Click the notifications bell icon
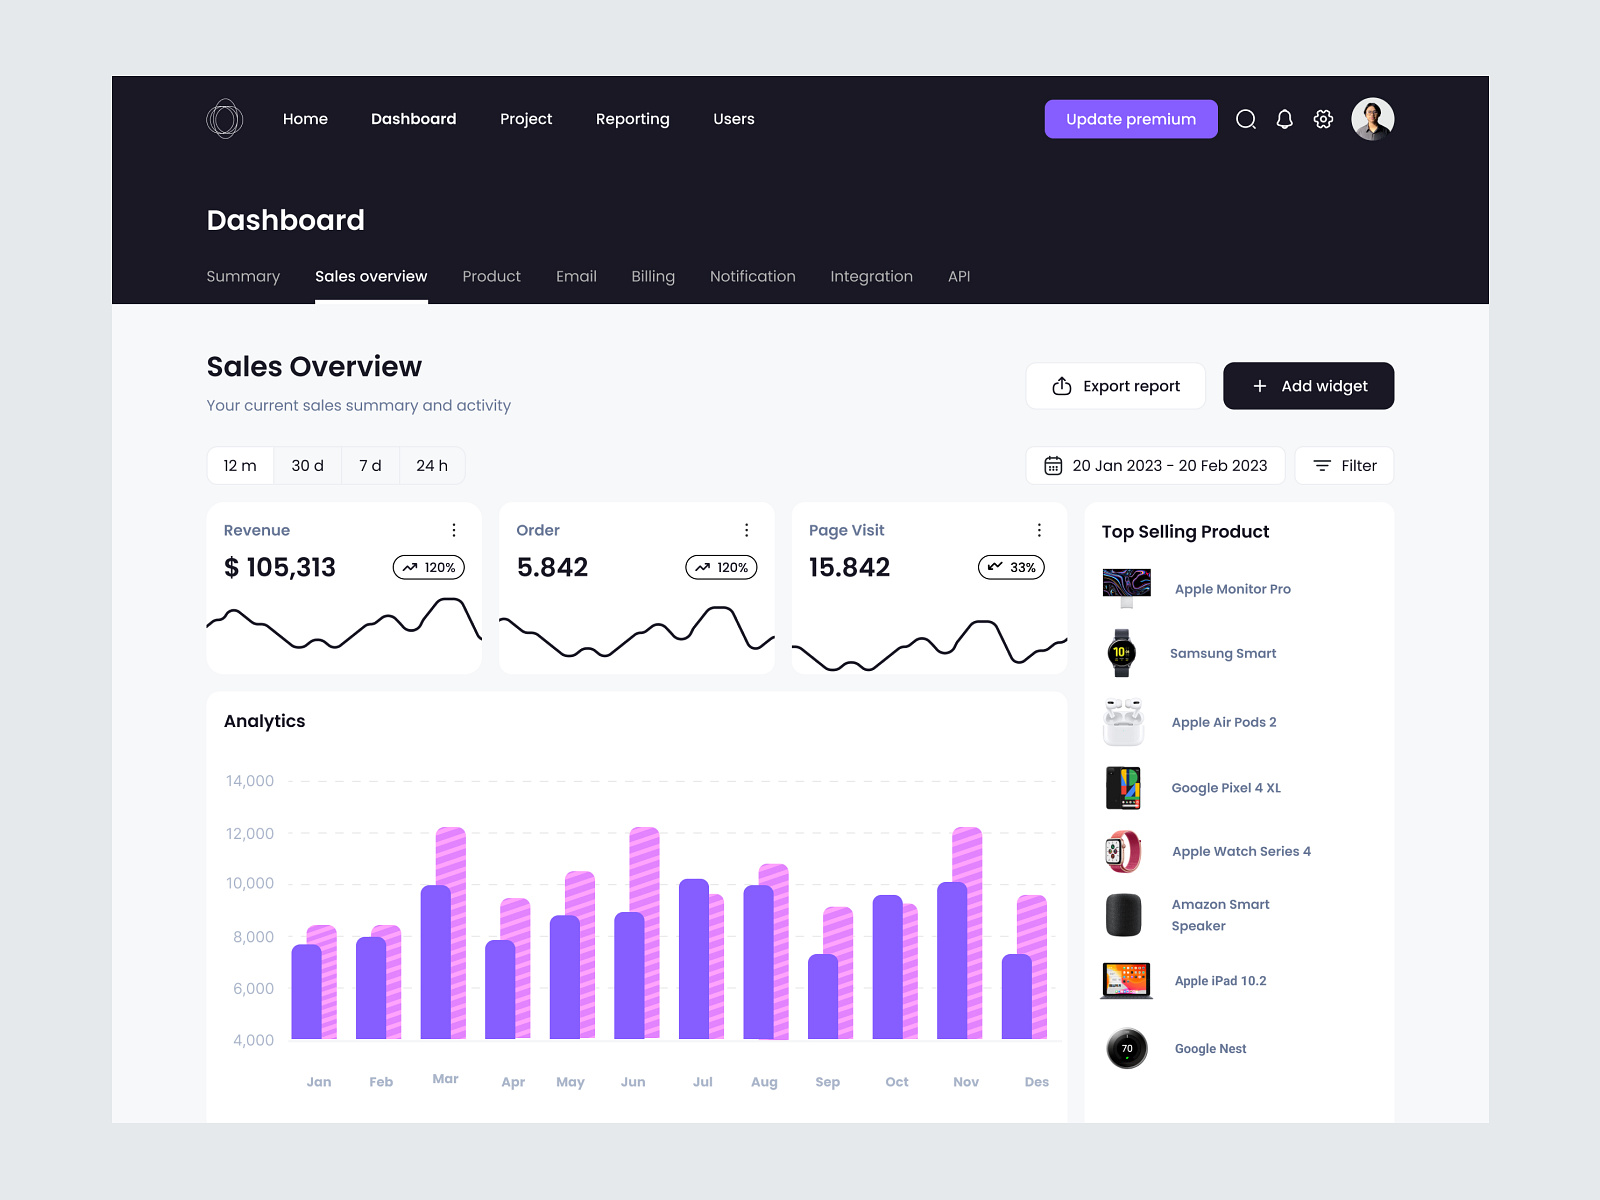Image resolution: width=1600 pixels, height=1200 pixels. (x=1285, y=119)
